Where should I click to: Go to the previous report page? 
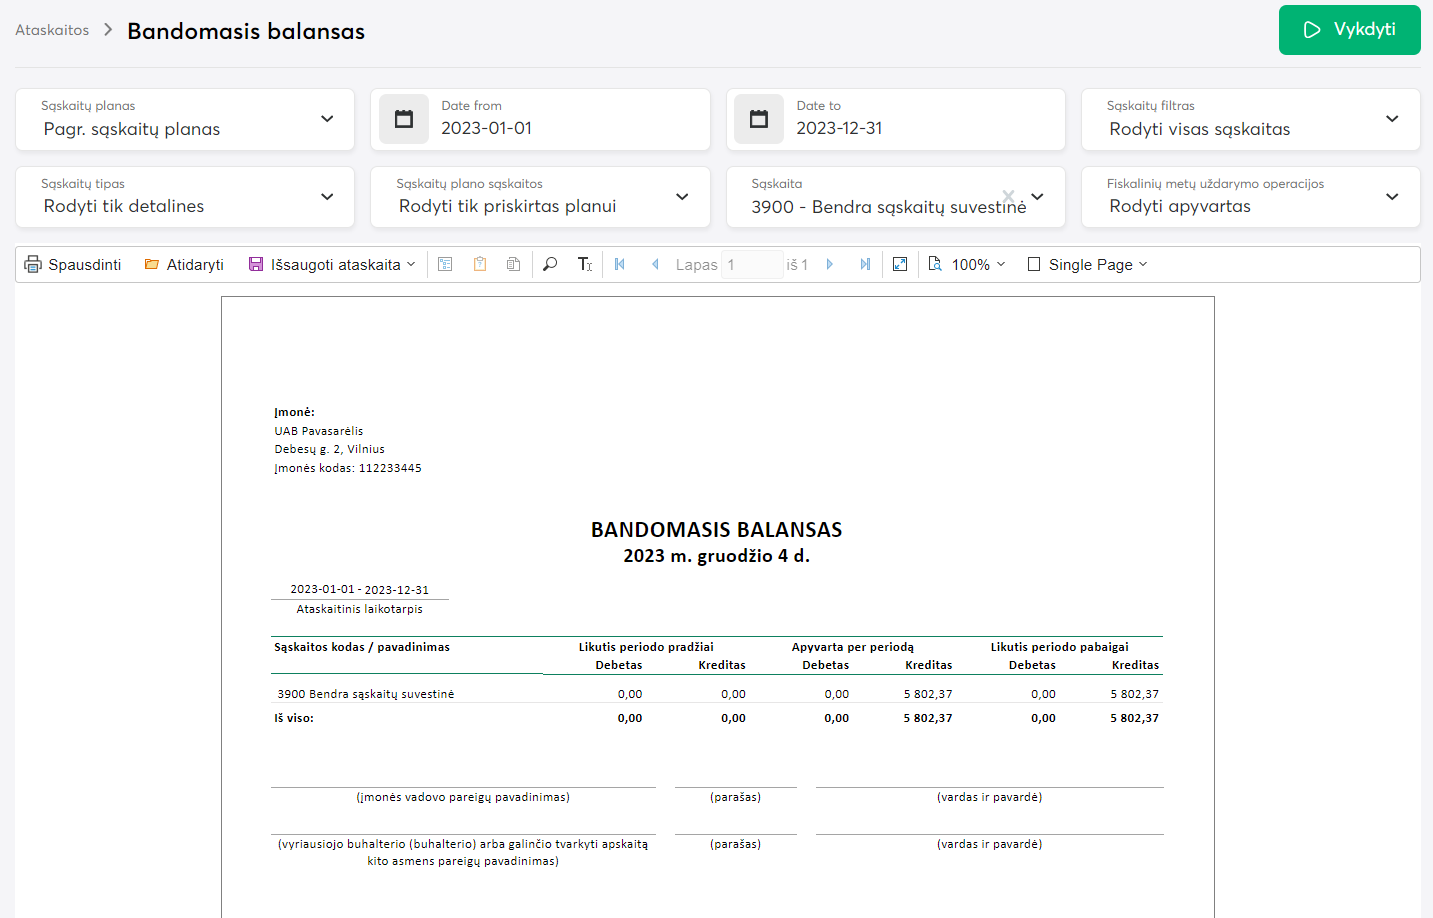655,265
